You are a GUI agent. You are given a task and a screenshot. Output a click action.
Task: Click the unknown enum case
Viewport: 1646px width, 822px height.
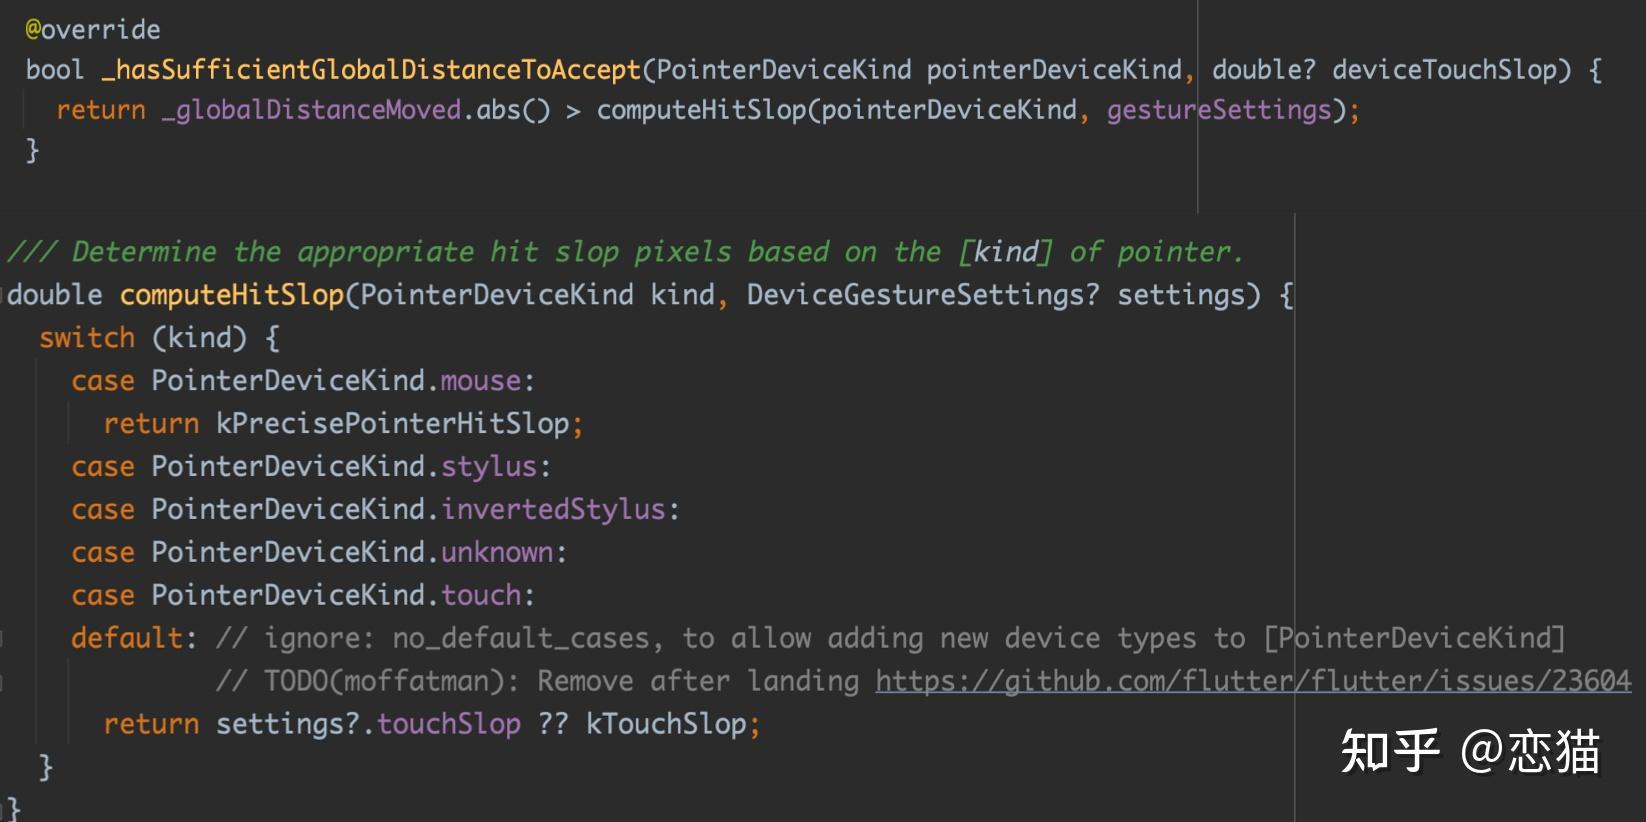click(497, 553)
